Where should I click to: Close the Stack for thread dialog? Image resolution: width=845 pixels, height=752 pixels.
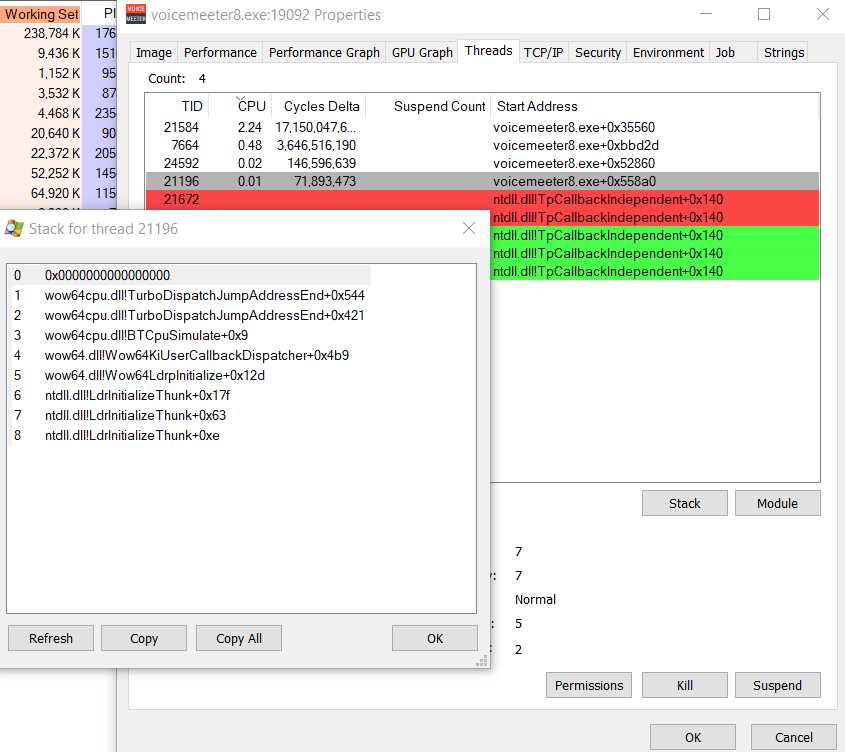(469, 228)
